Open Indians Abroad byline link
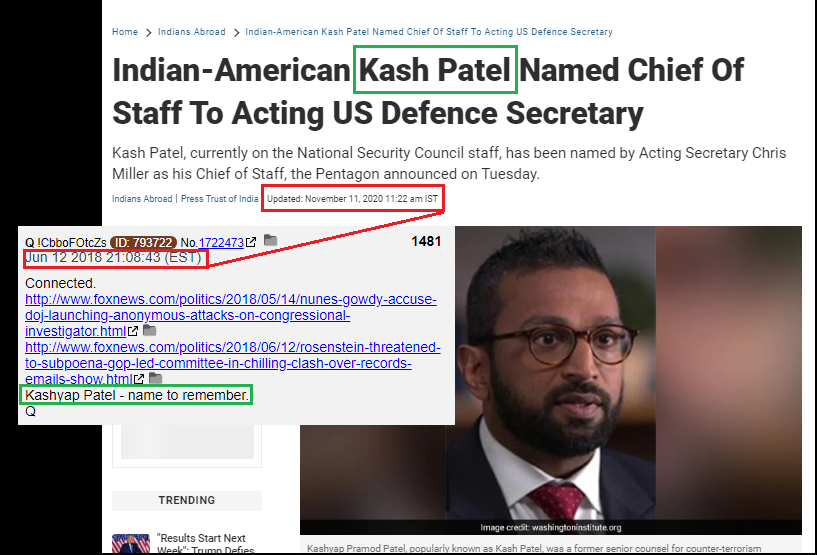Image resolution: width=817 pixels, height=555 pixels. click(x=142, y=199)
